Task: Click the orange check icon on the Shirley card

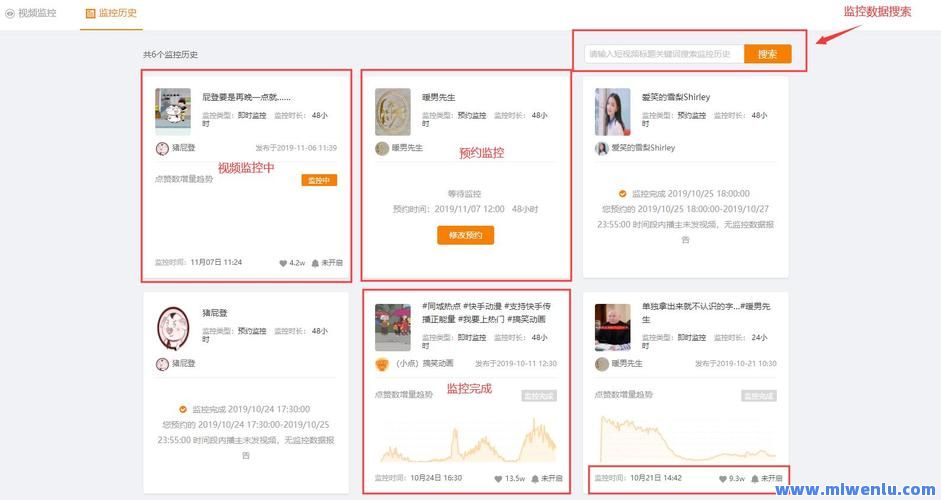Action: pyautogui.click(x=622, y=193)
